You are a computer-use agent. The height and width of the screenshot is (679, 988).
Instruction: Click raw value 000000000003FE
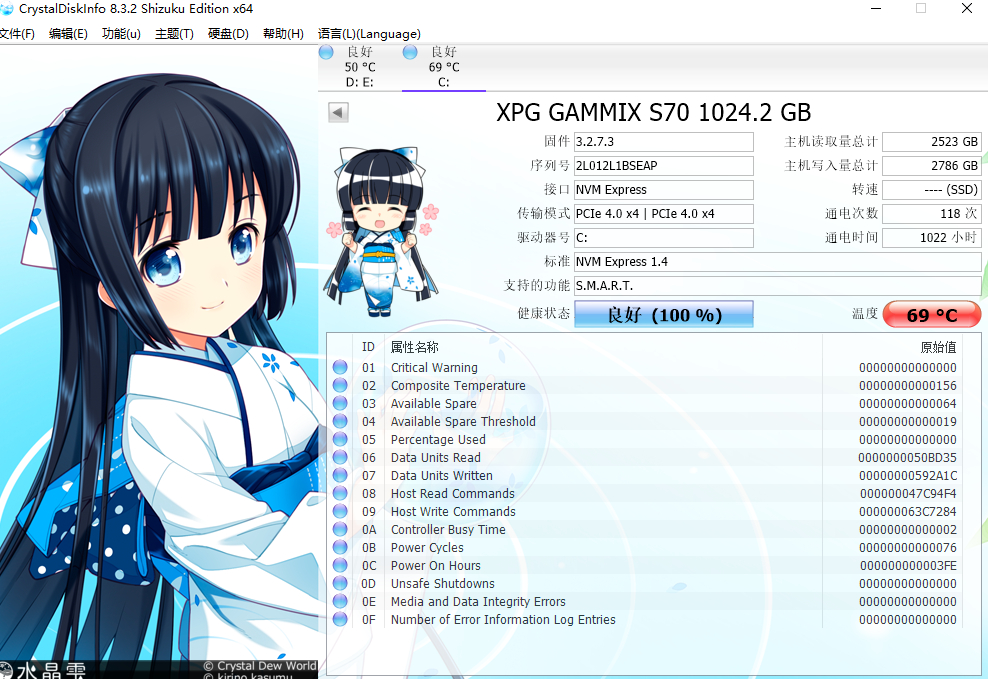pyautogui.click(x=908, y=566)
